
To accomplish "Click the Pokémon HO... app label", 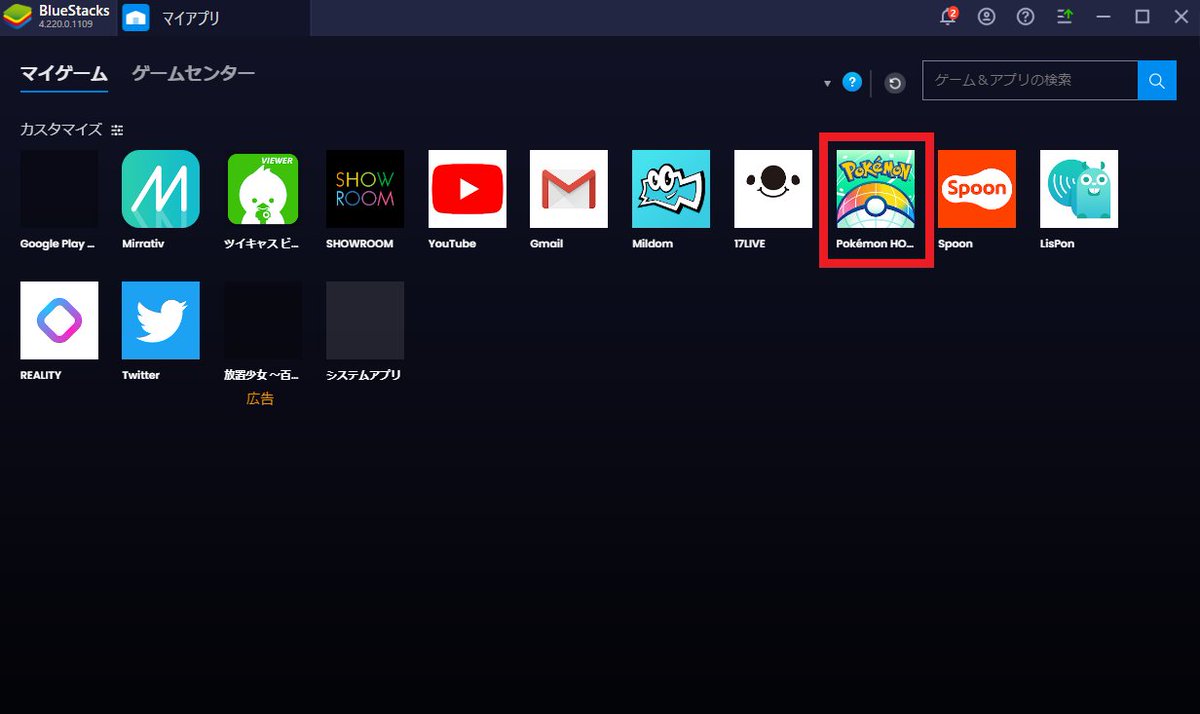I will click(x=875, y=244).
